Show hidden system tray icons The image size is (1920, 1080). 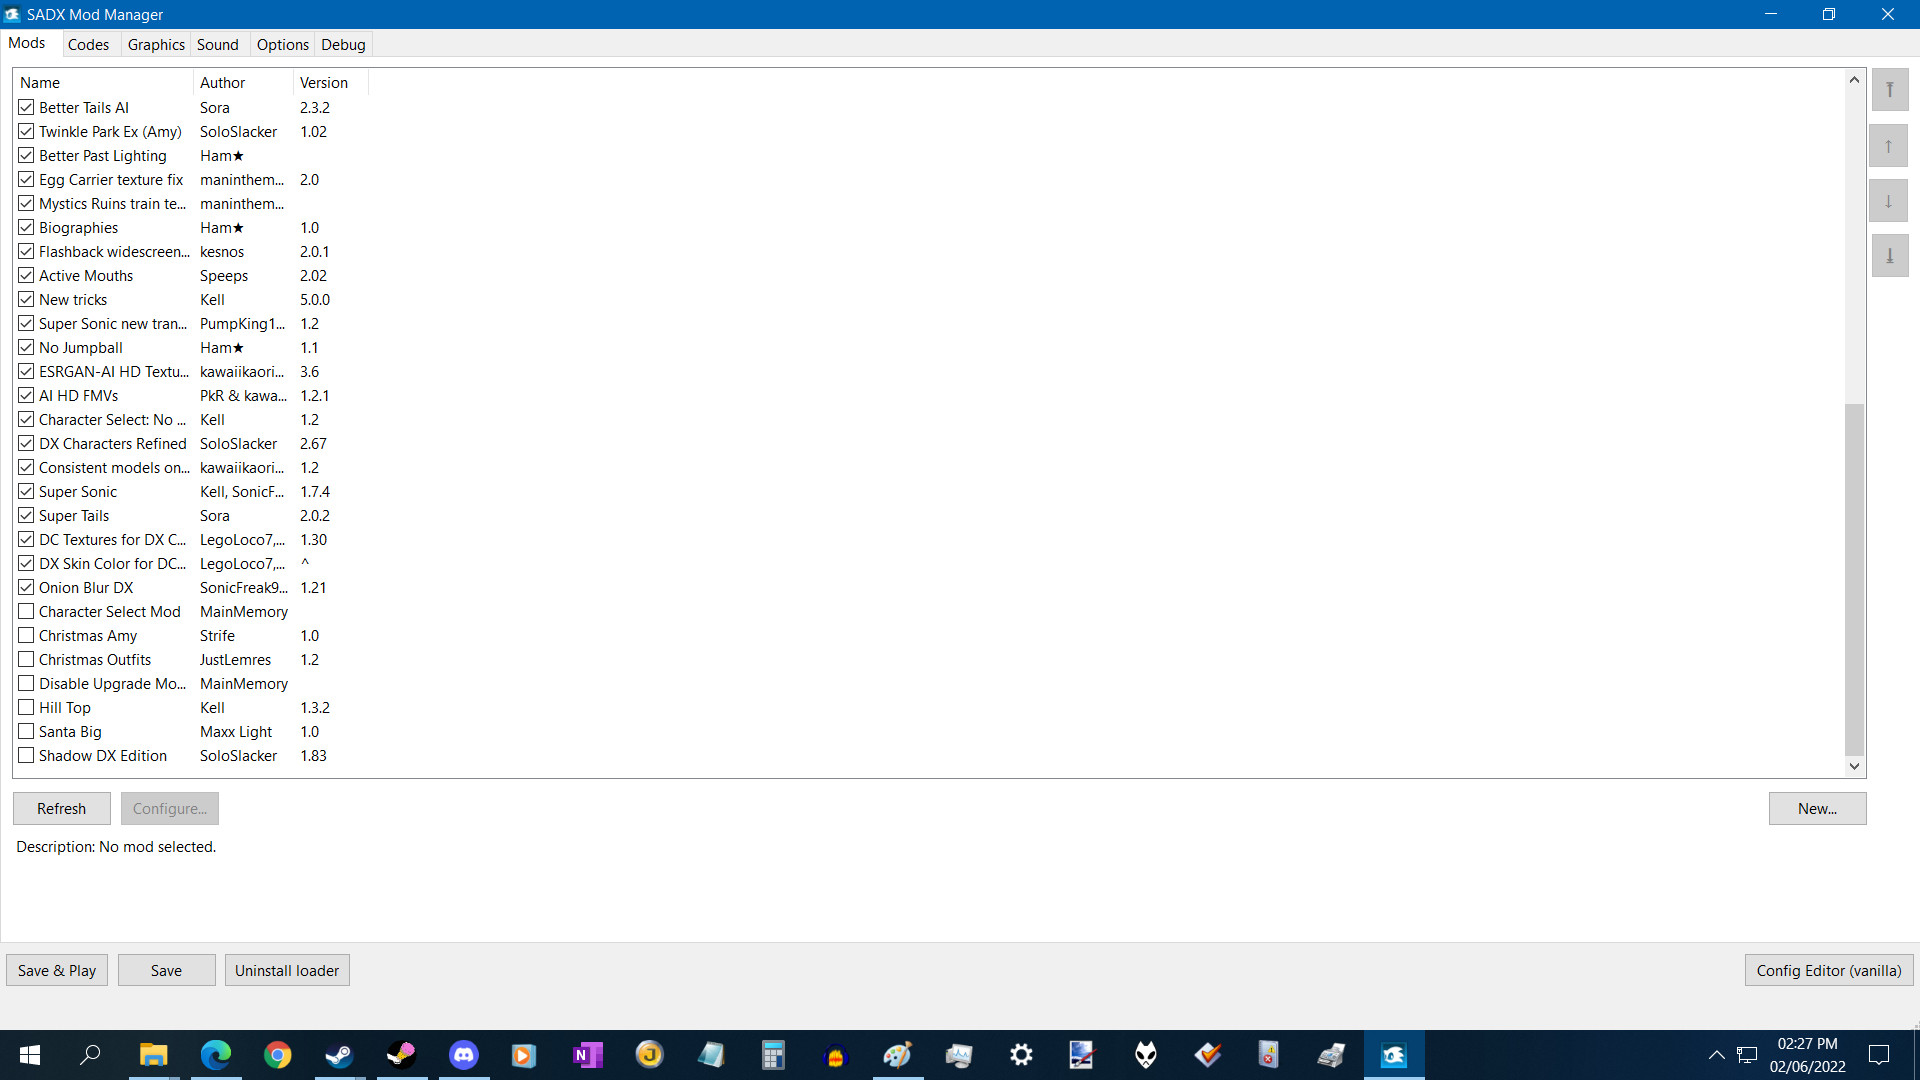[1716, 1055]
